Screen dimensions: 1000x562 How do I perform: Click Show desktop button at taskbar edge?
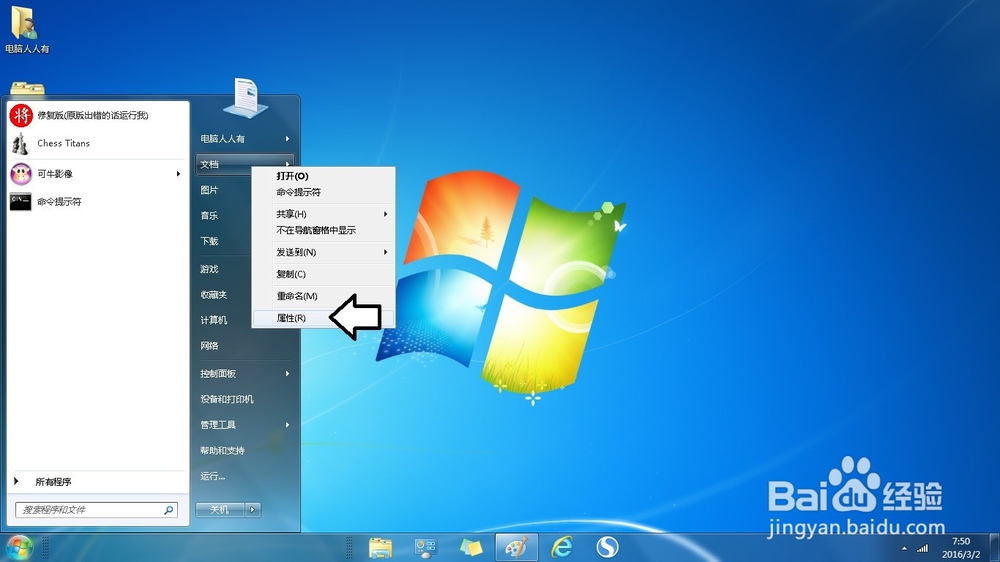tap(994, 548)
